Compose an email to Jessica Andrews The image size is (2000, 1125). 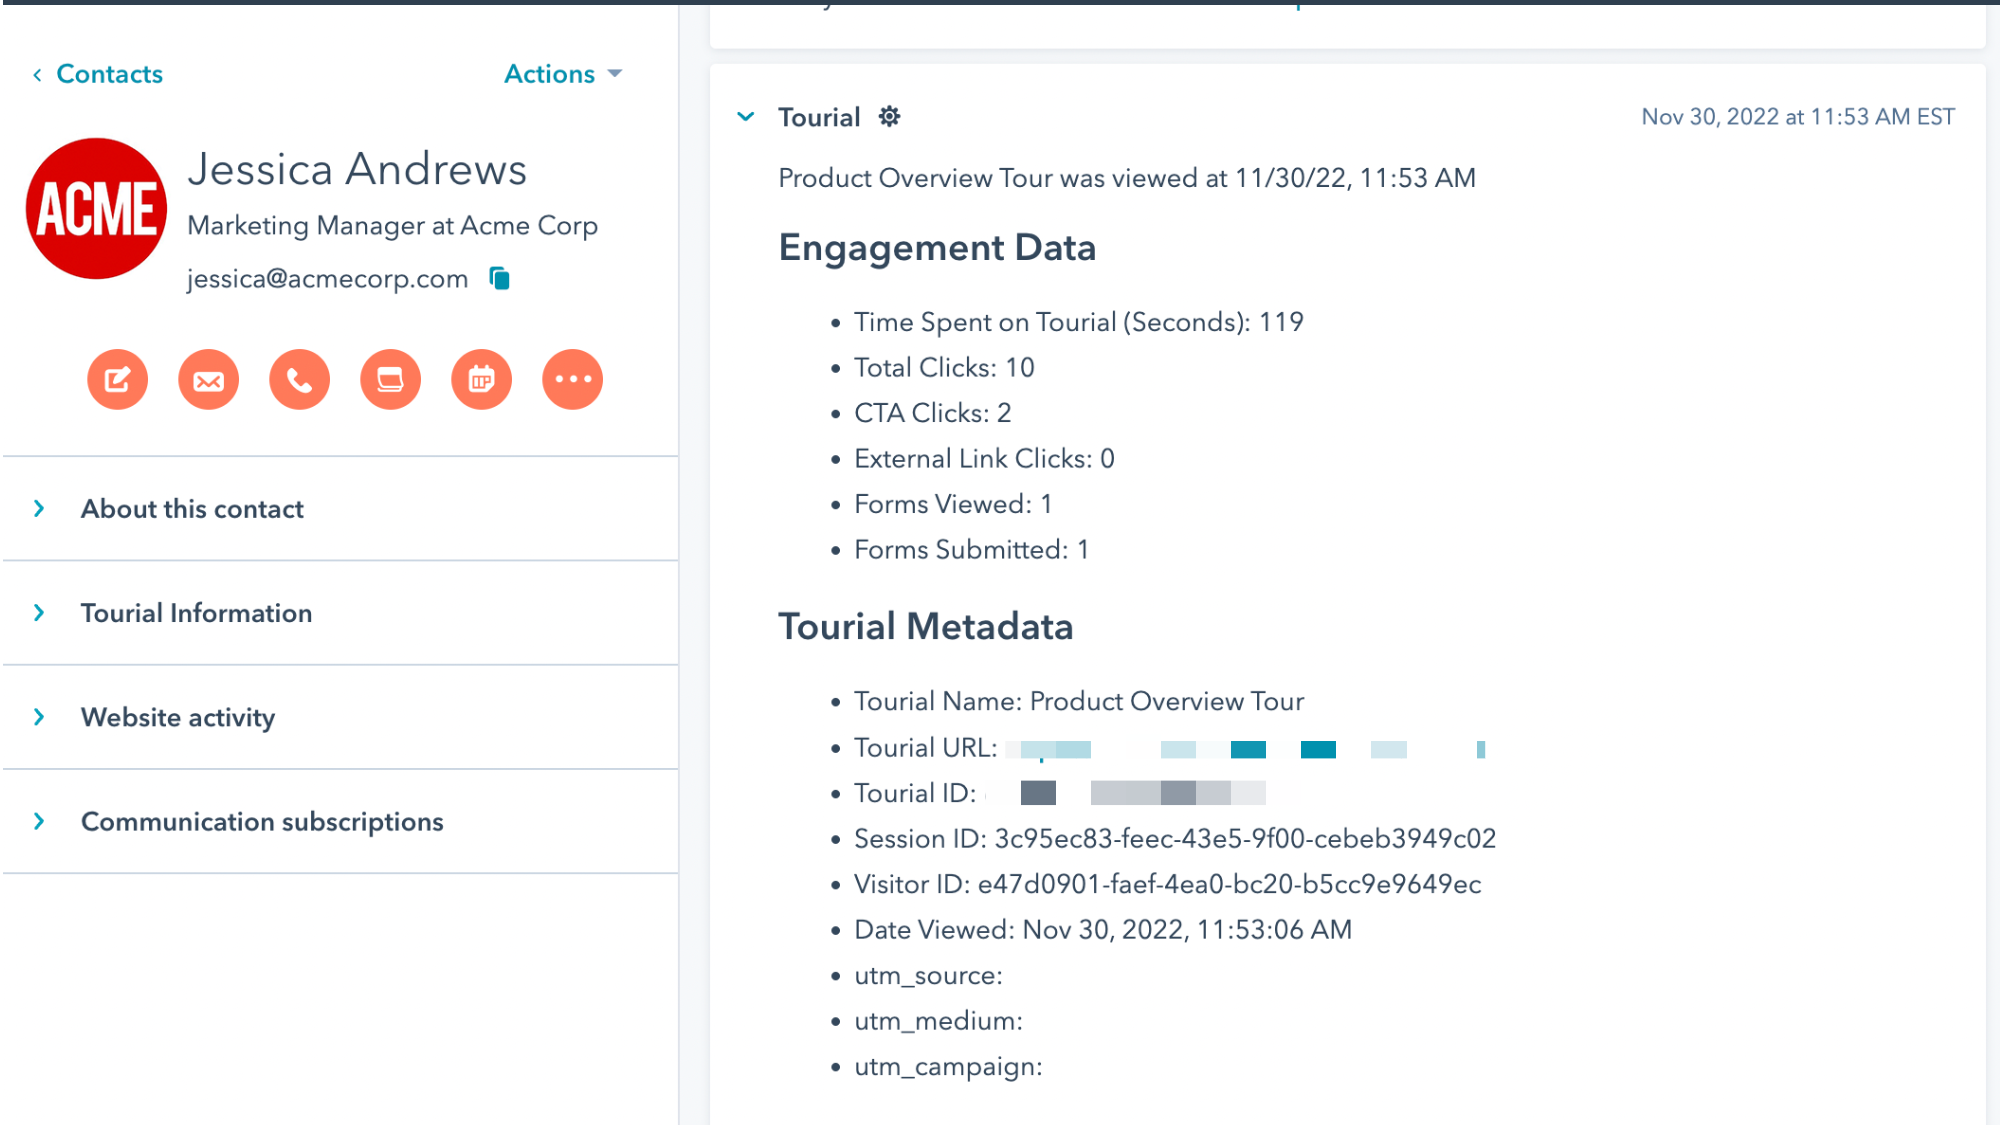tap(208, 379)
